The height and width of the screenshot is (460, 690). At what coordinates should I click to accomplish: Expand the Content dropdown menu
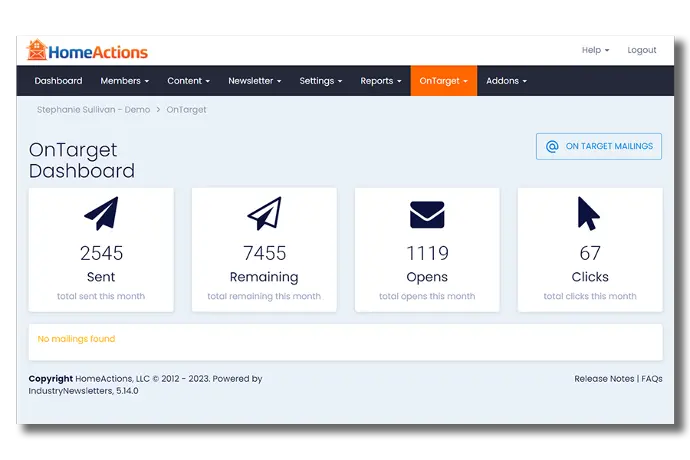188,81
